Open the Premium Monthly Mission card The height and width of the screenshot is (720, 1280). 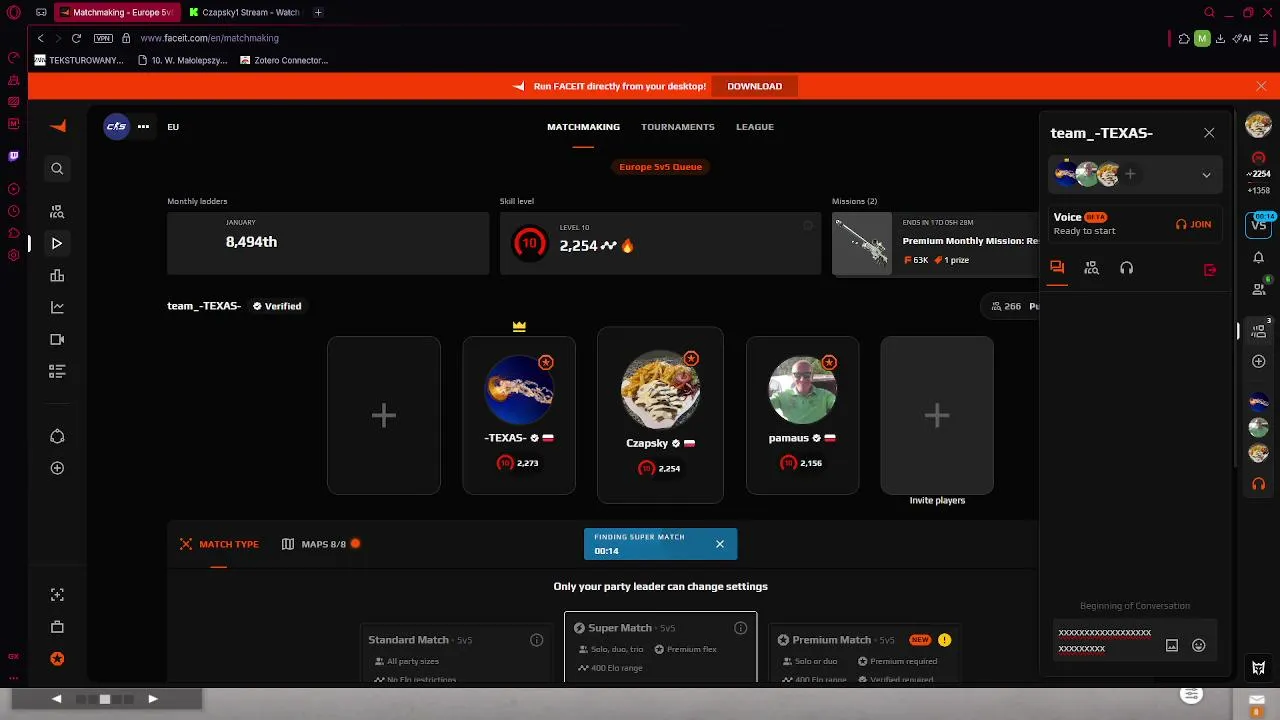click(936, 243)
